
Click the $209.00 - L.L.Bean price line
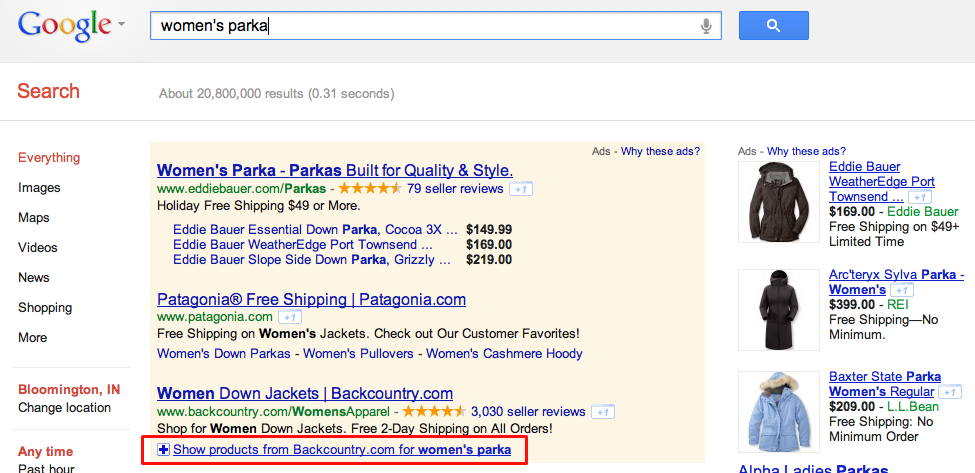click(x=884, y=407)
